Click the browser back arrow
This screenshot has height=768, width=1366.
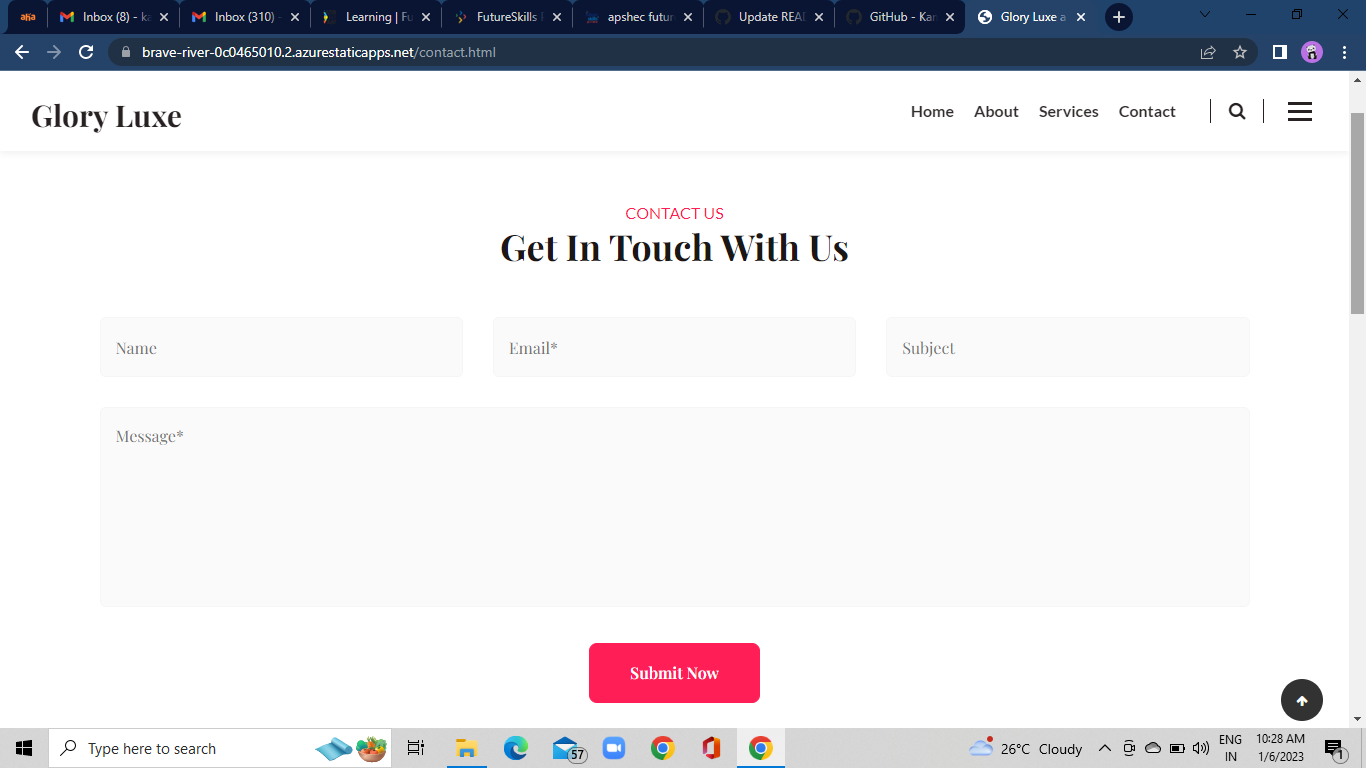point(21,52)
